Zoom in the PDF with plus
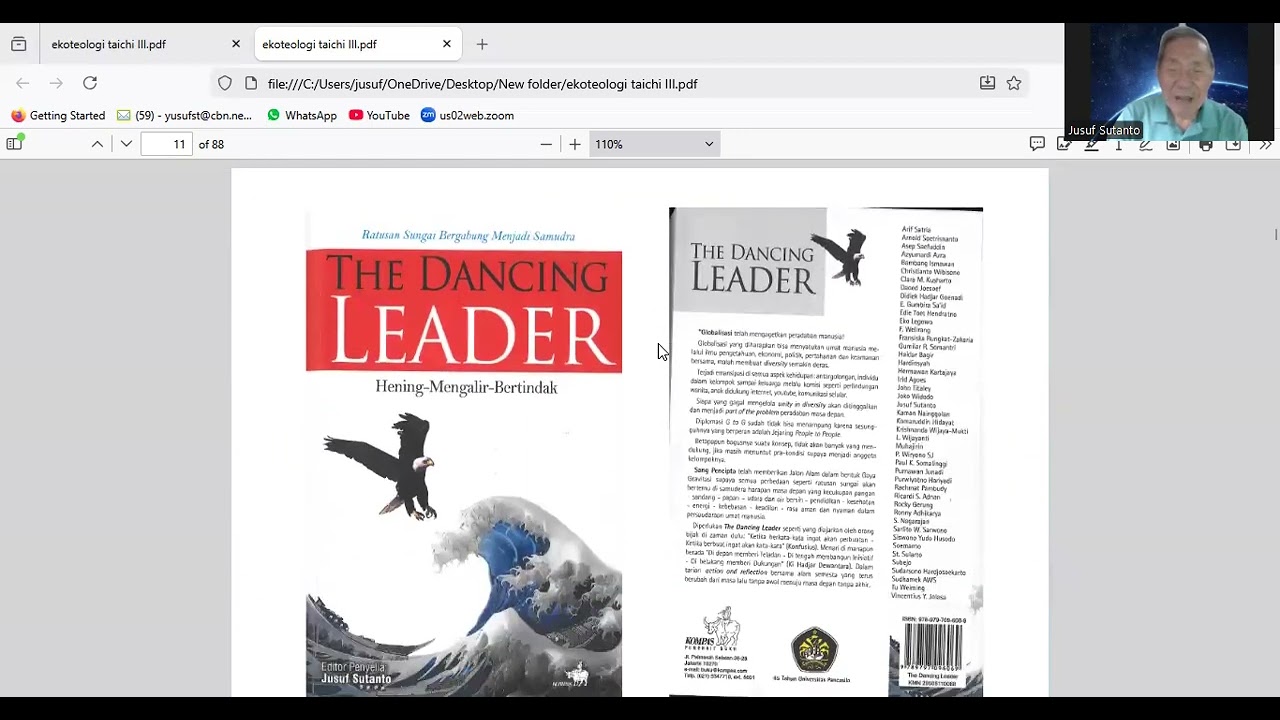Image resolution: width=1280 pixels, height=720 pixels. (575, 144)
